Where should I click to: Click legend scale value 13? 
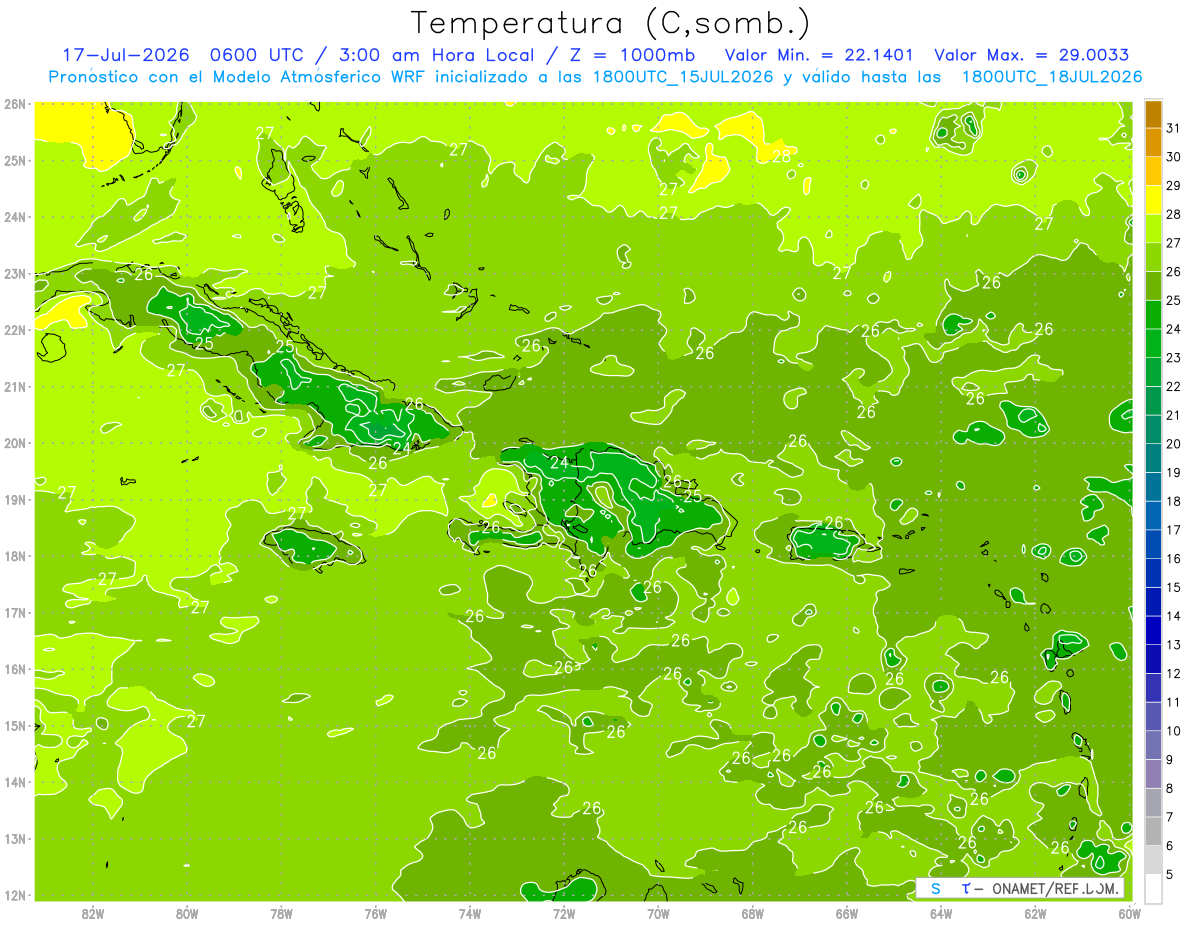coord(1173,645)
